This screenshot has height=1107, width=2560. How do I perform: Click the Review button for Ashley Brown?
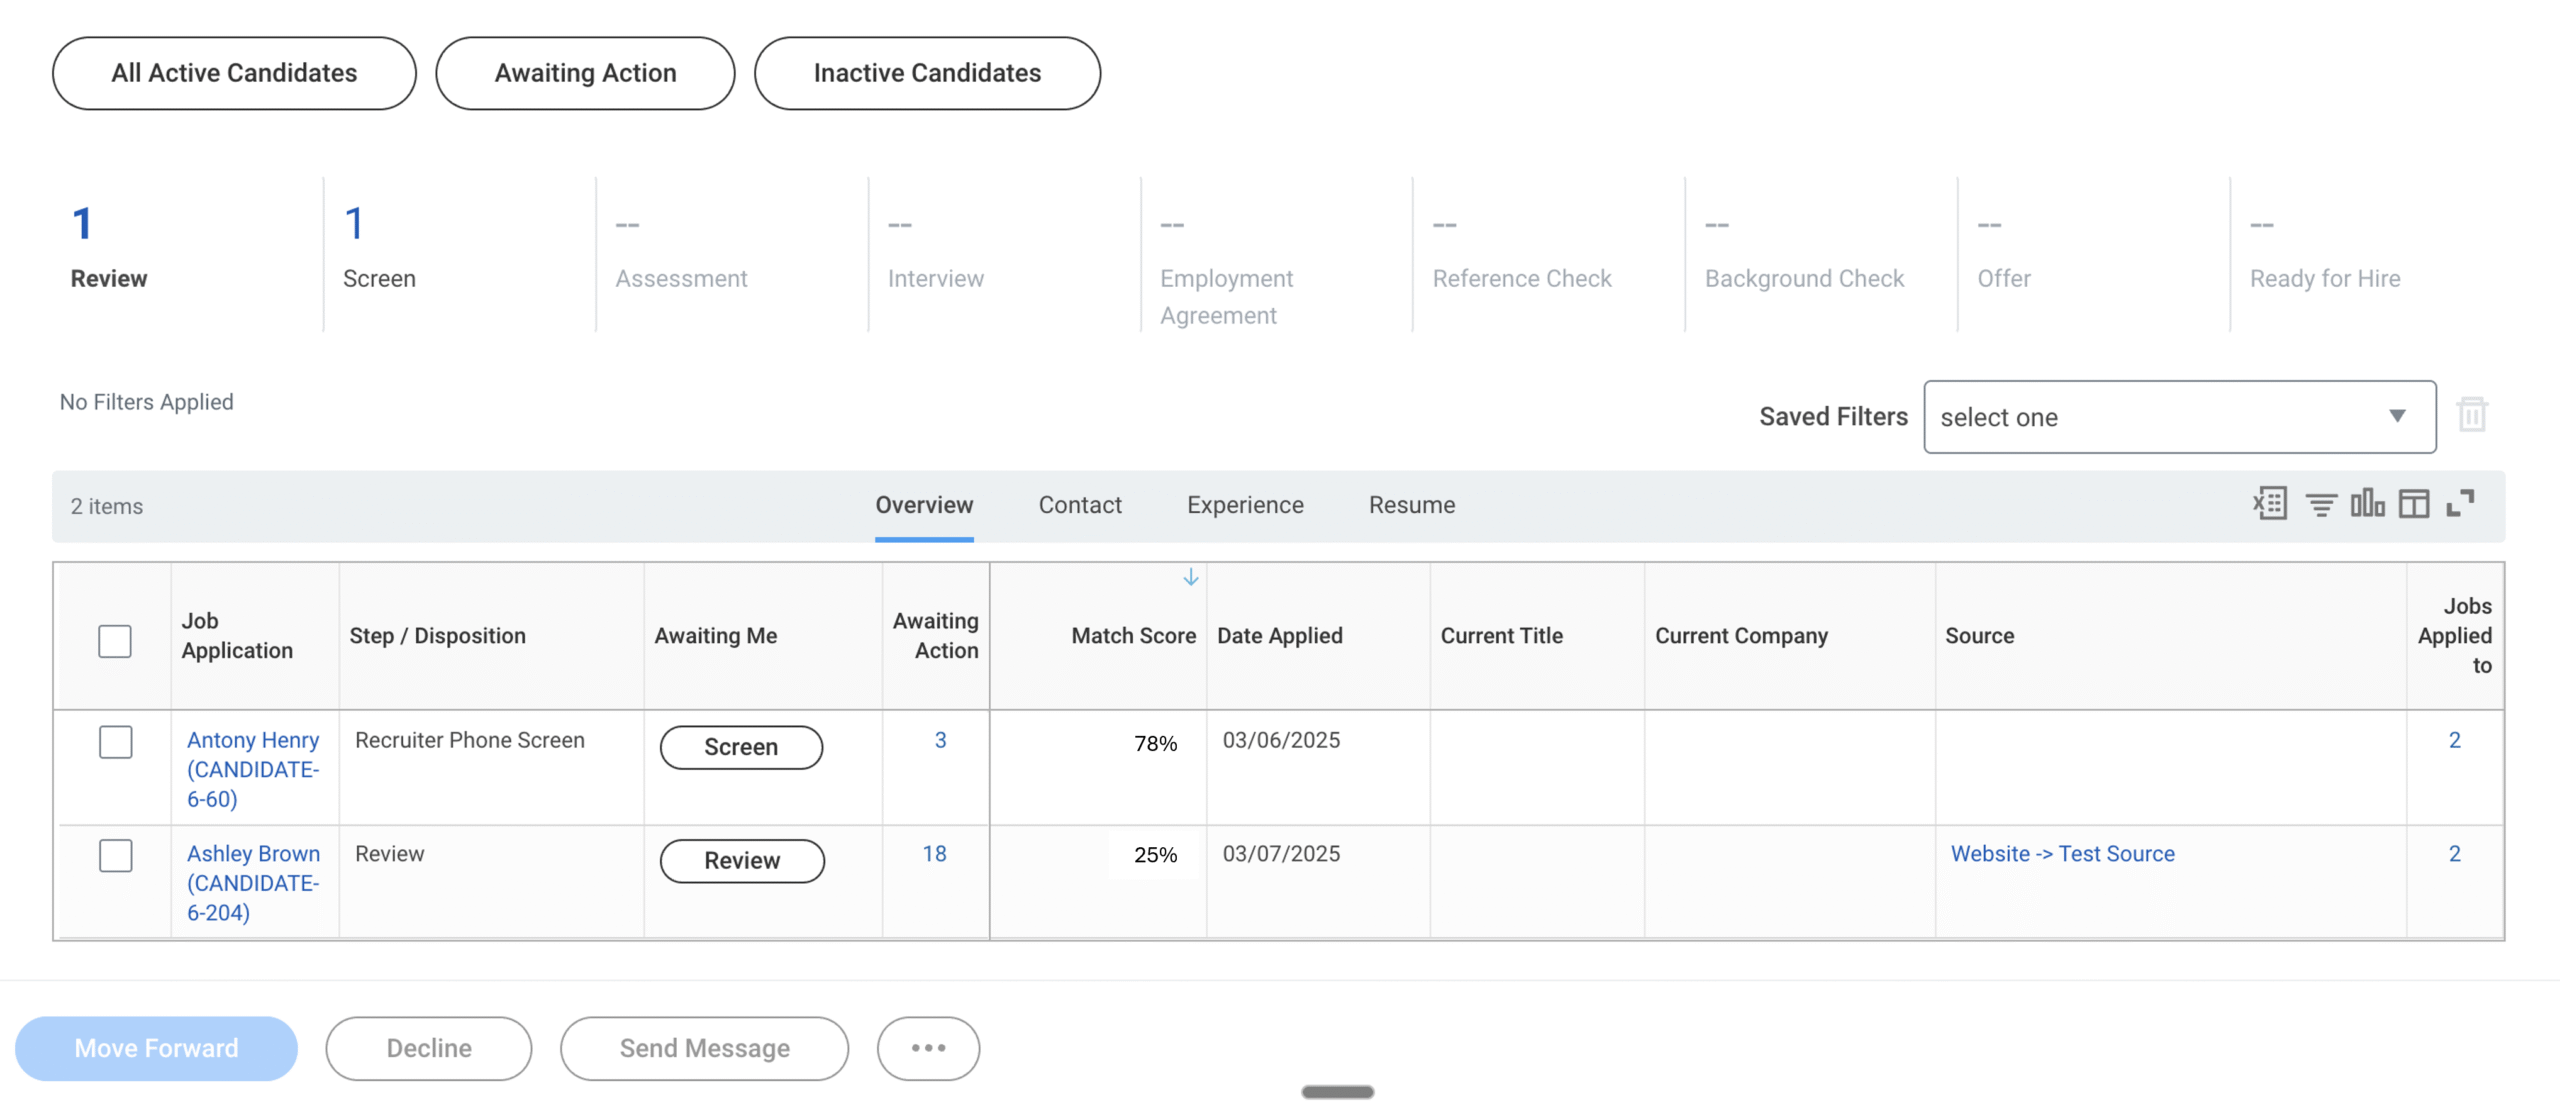pos(742,860)
